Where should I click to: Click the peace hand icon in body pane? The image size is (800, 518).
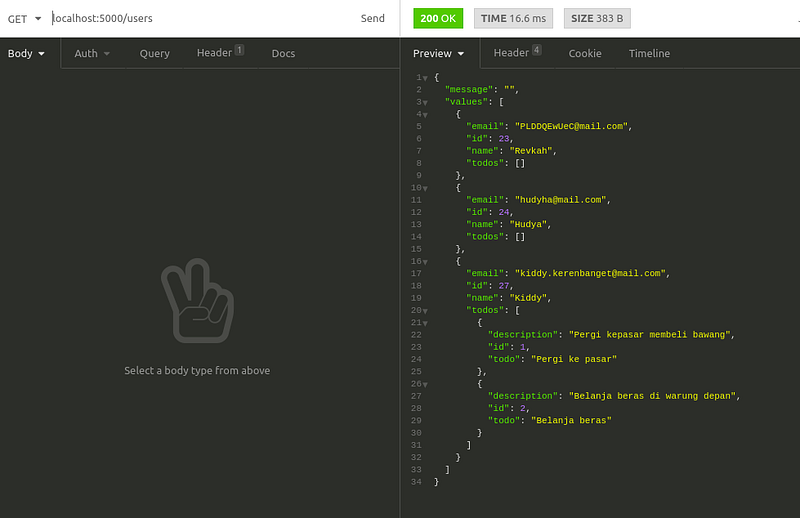197,301
